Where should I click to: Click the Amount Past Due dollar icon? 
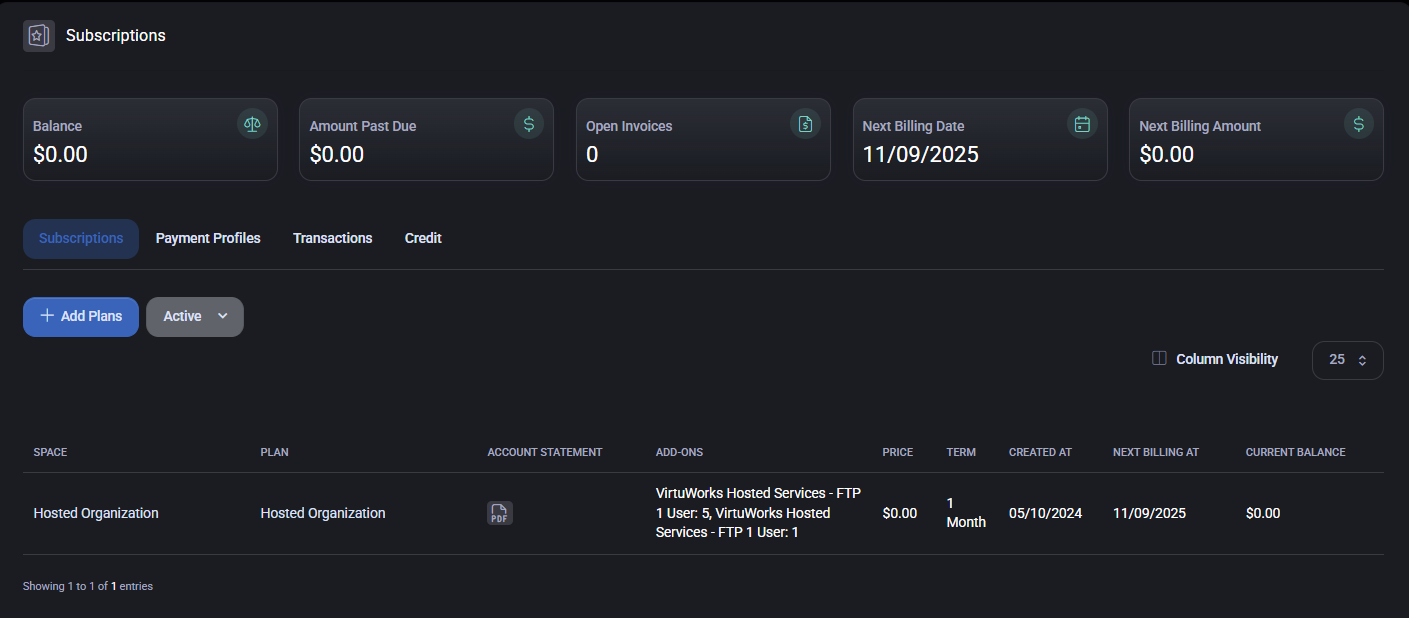(529, 124)
